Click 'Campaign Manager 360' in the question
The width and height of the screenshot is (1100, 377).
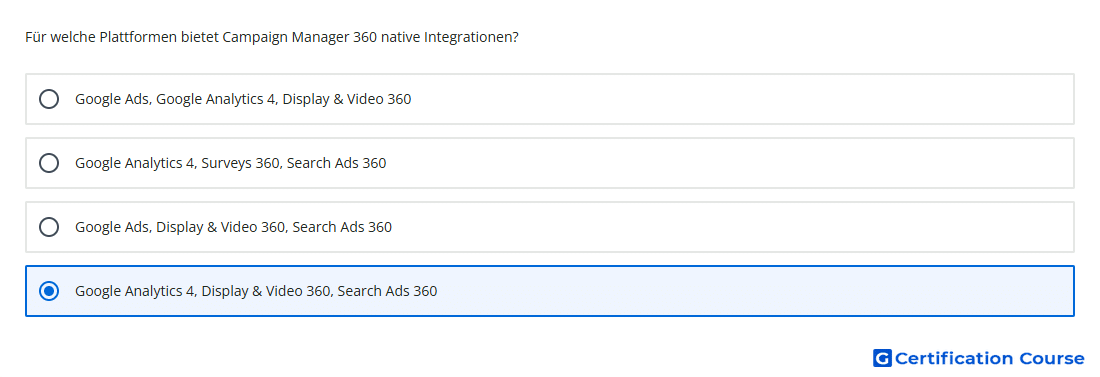[x=300, y=37]
